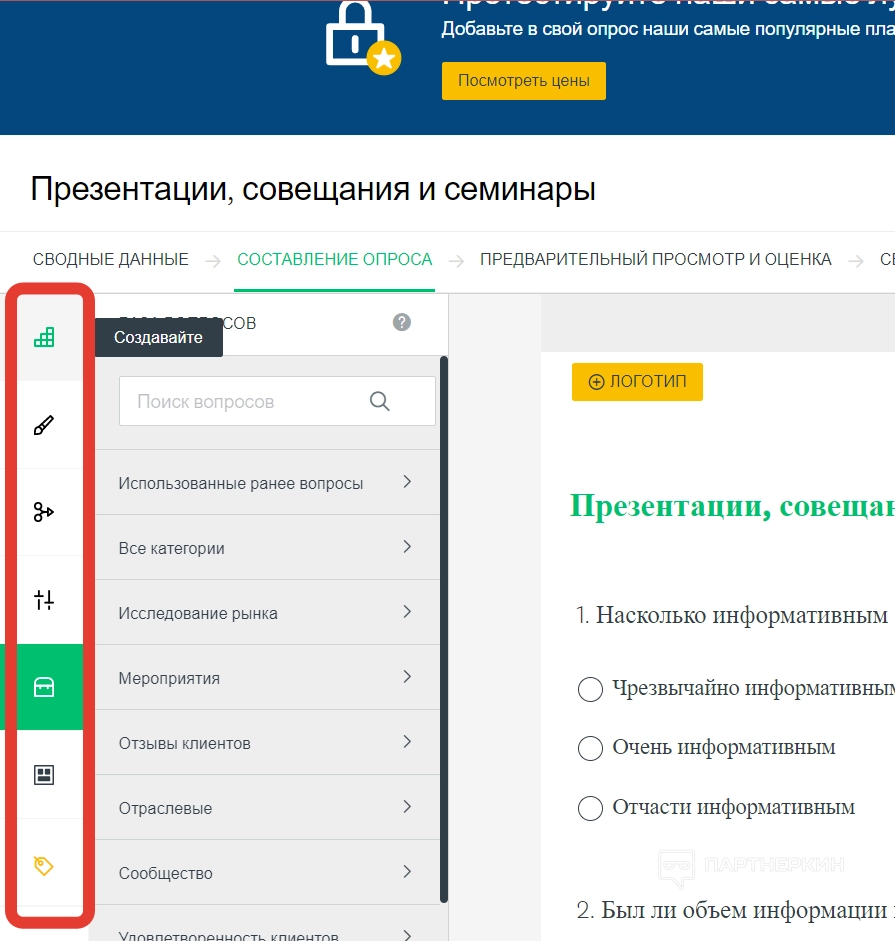The image size is (895, 941).
Task: Expand 'Сообщество' category
Action: [267, 873]
